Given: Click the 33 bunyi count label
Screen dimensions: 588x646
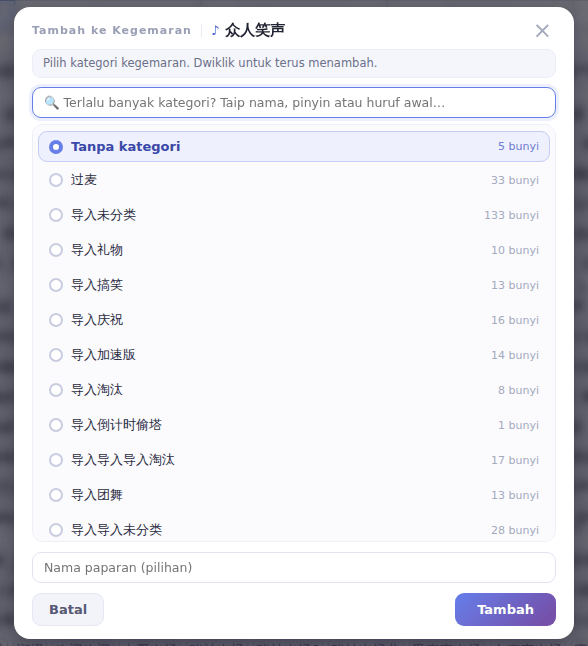Looking at the screenshot, I should (515, 180).
